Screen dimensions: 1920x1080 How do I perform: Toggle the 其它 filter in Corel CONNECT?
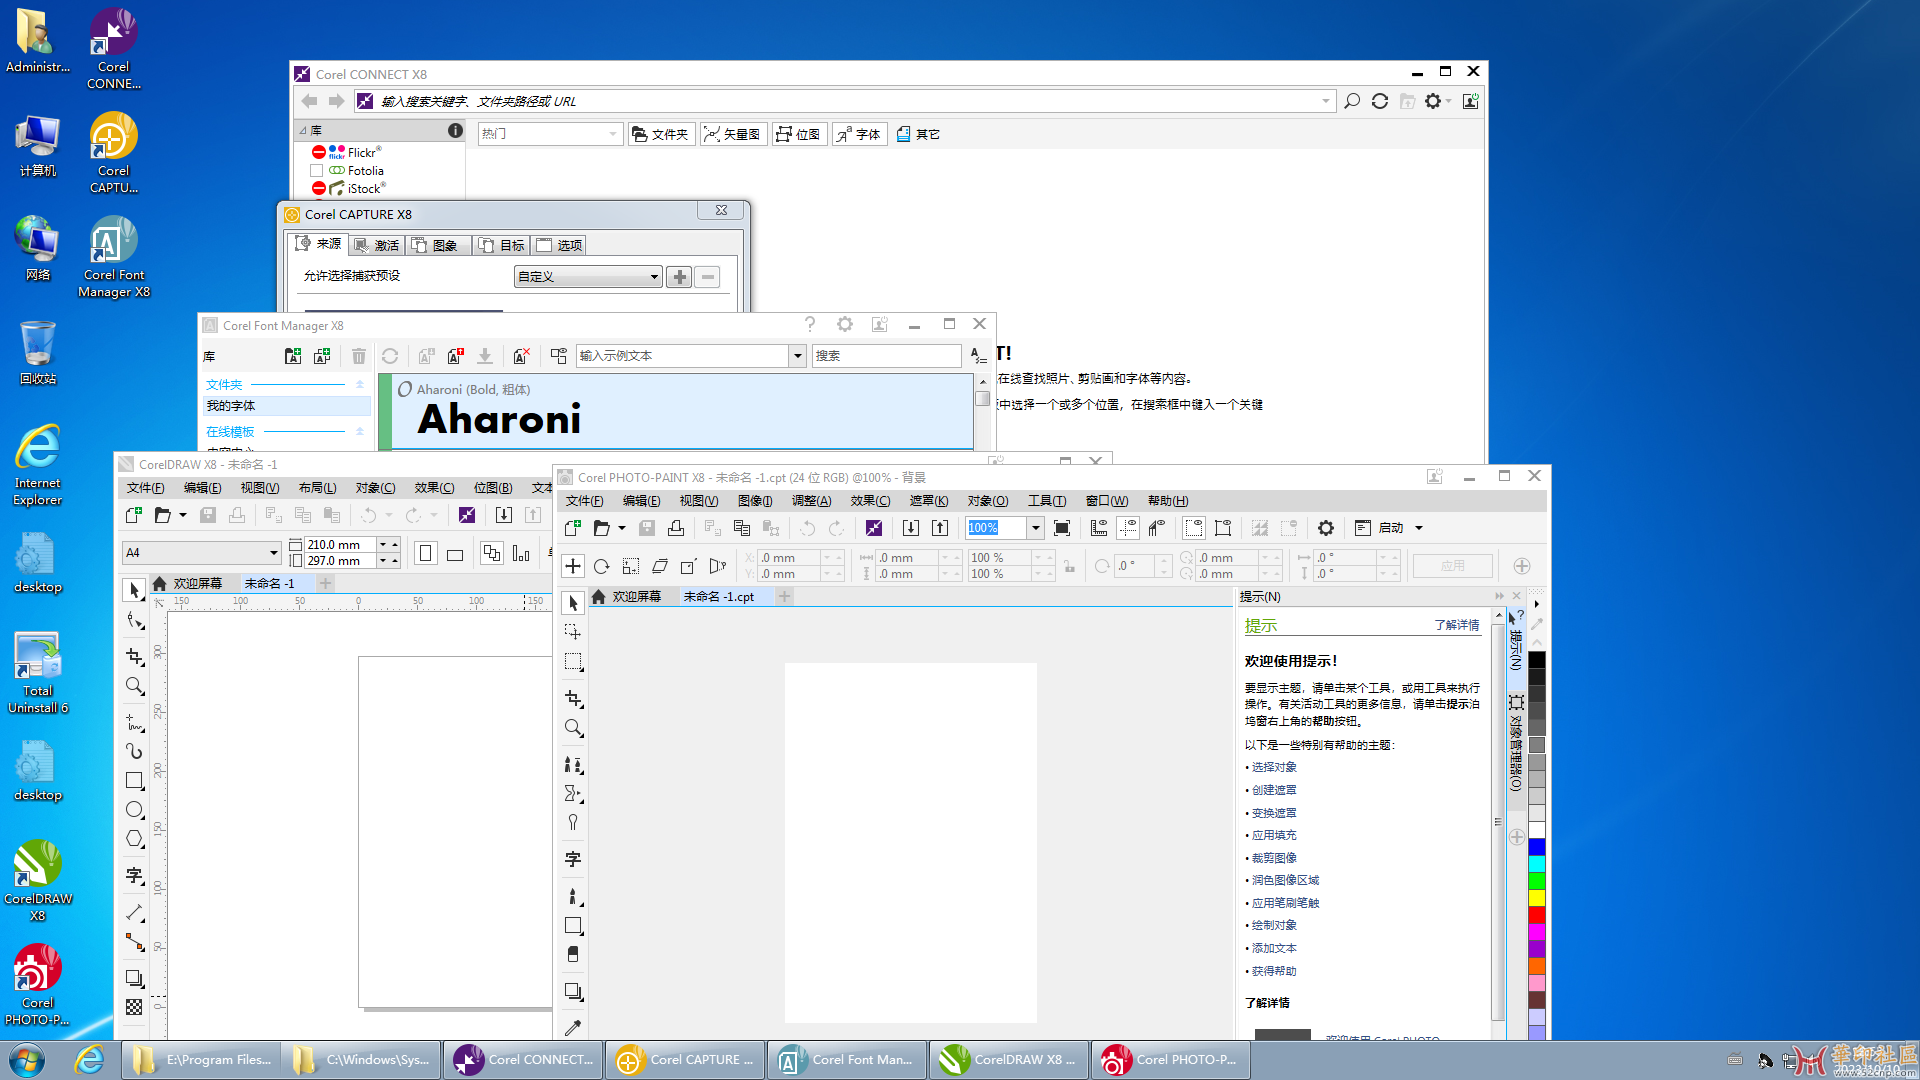[919, 134]
